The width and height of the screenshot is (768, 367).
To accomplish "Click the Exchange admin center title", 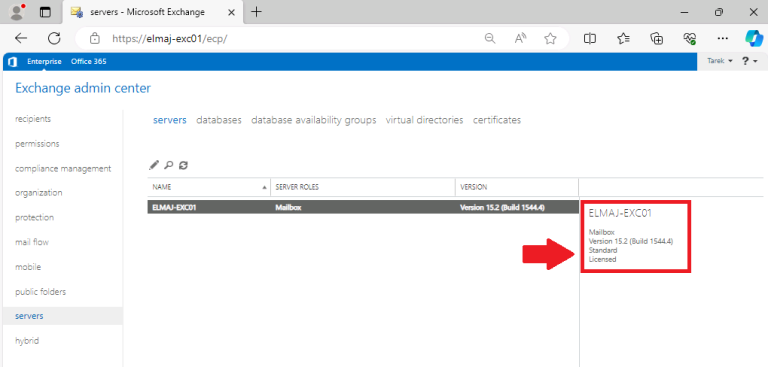I will coord(83,88).
